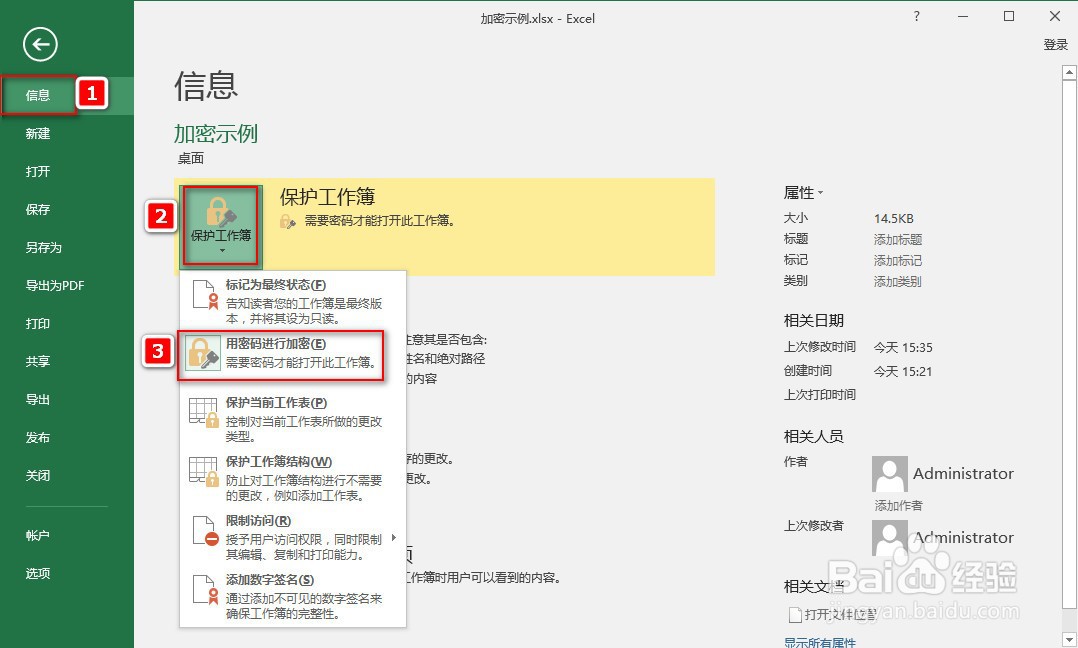The height and width of the screenshot is (648, 1078).
Task: Open 选项 in the sidebar
Action: 38,573
